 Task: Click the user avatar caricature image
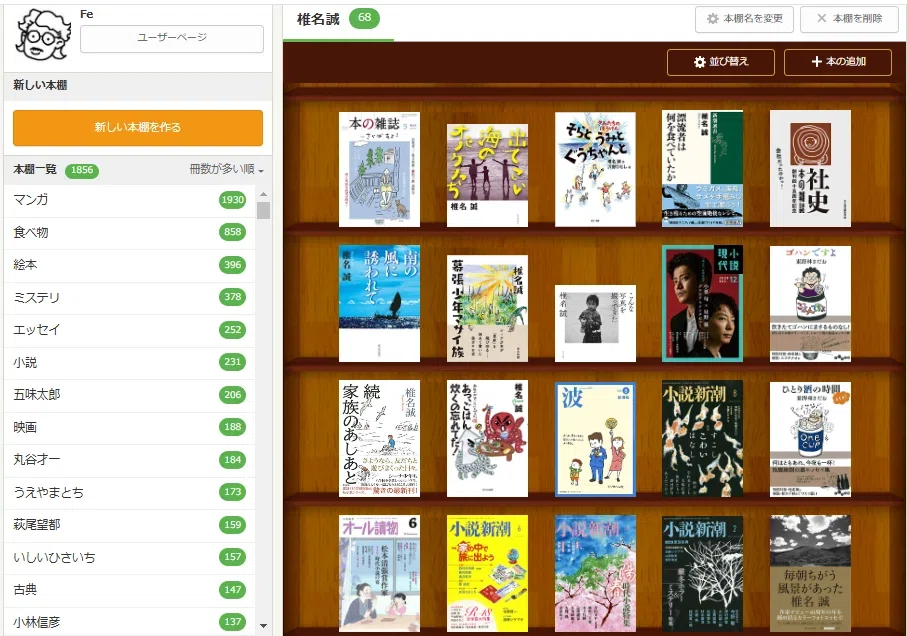pos(43,35)
